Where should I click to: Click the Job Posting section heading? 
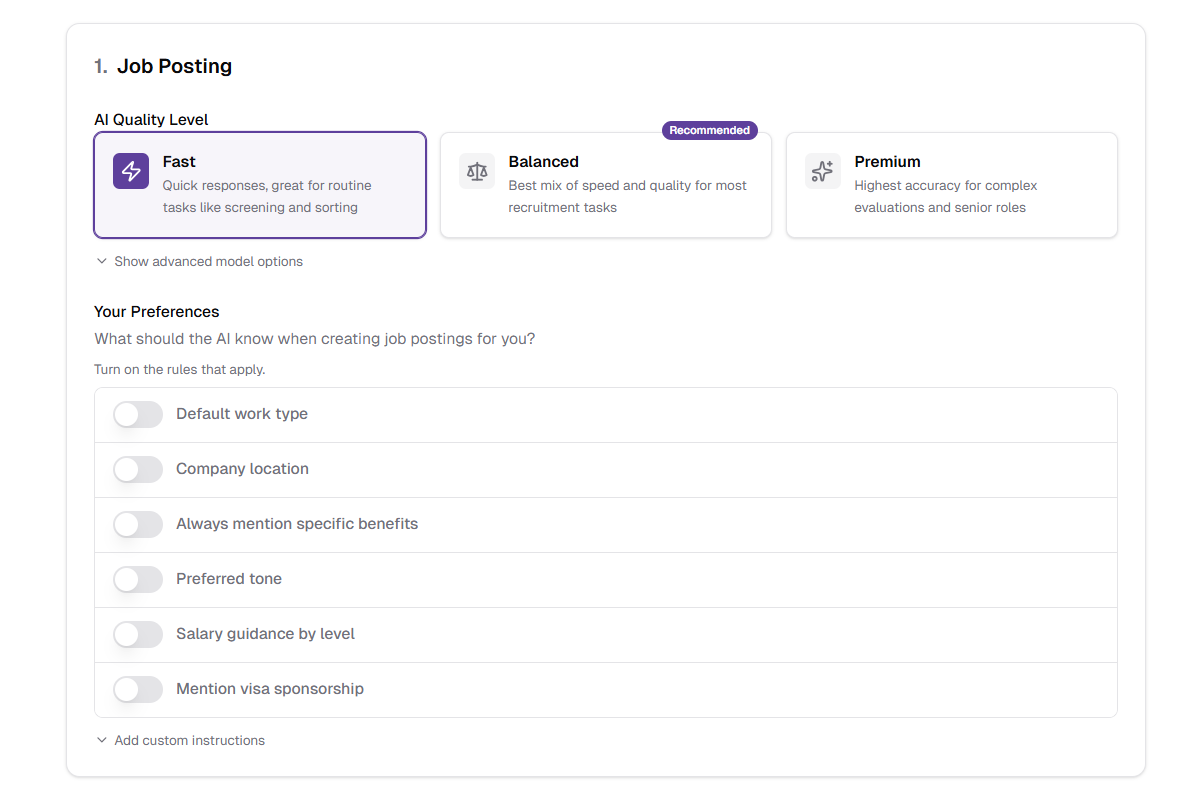(174, 66)
